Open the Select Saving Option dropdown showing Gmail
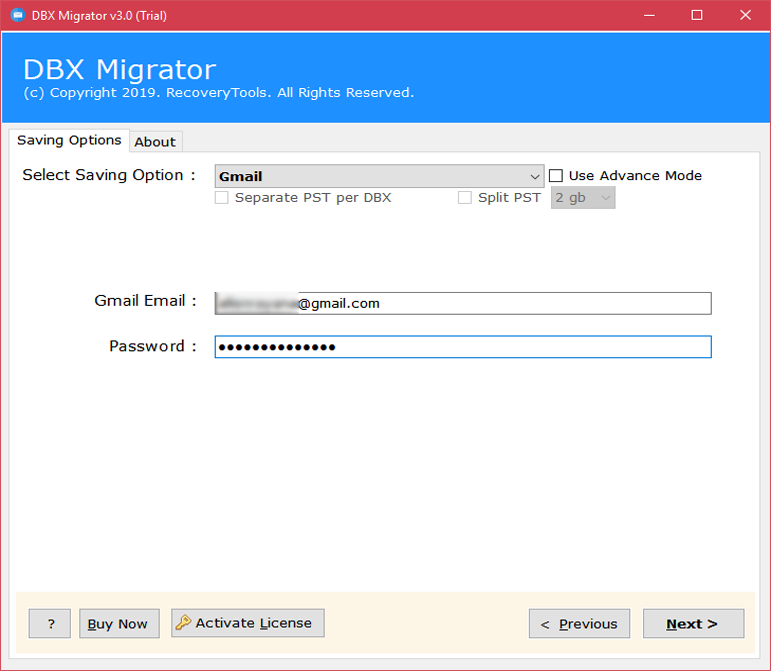The height and width of the screenshot is (671, 771). [x=379, y=176]
